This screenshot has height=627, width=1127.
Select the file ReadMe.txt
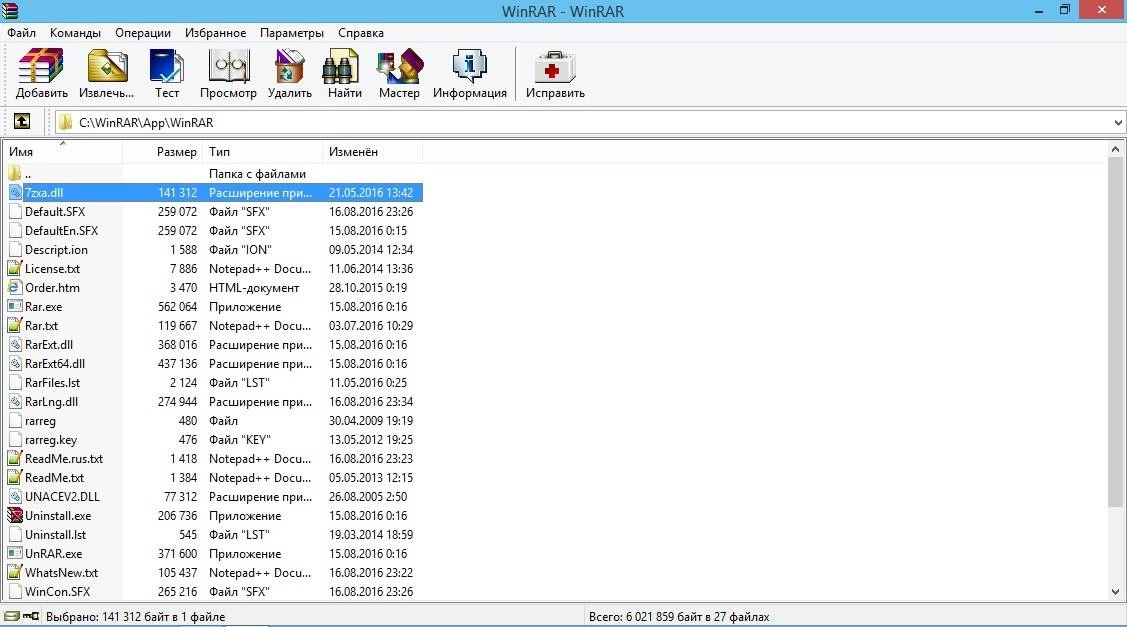[x=55, y=477]
